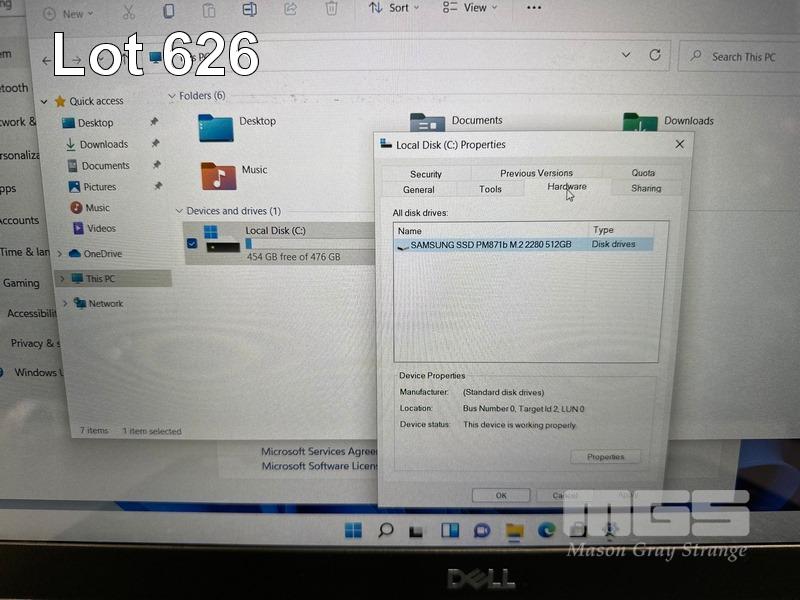Switch to the General tab
This screenshot has height=600, width=800.
point(418,189)
